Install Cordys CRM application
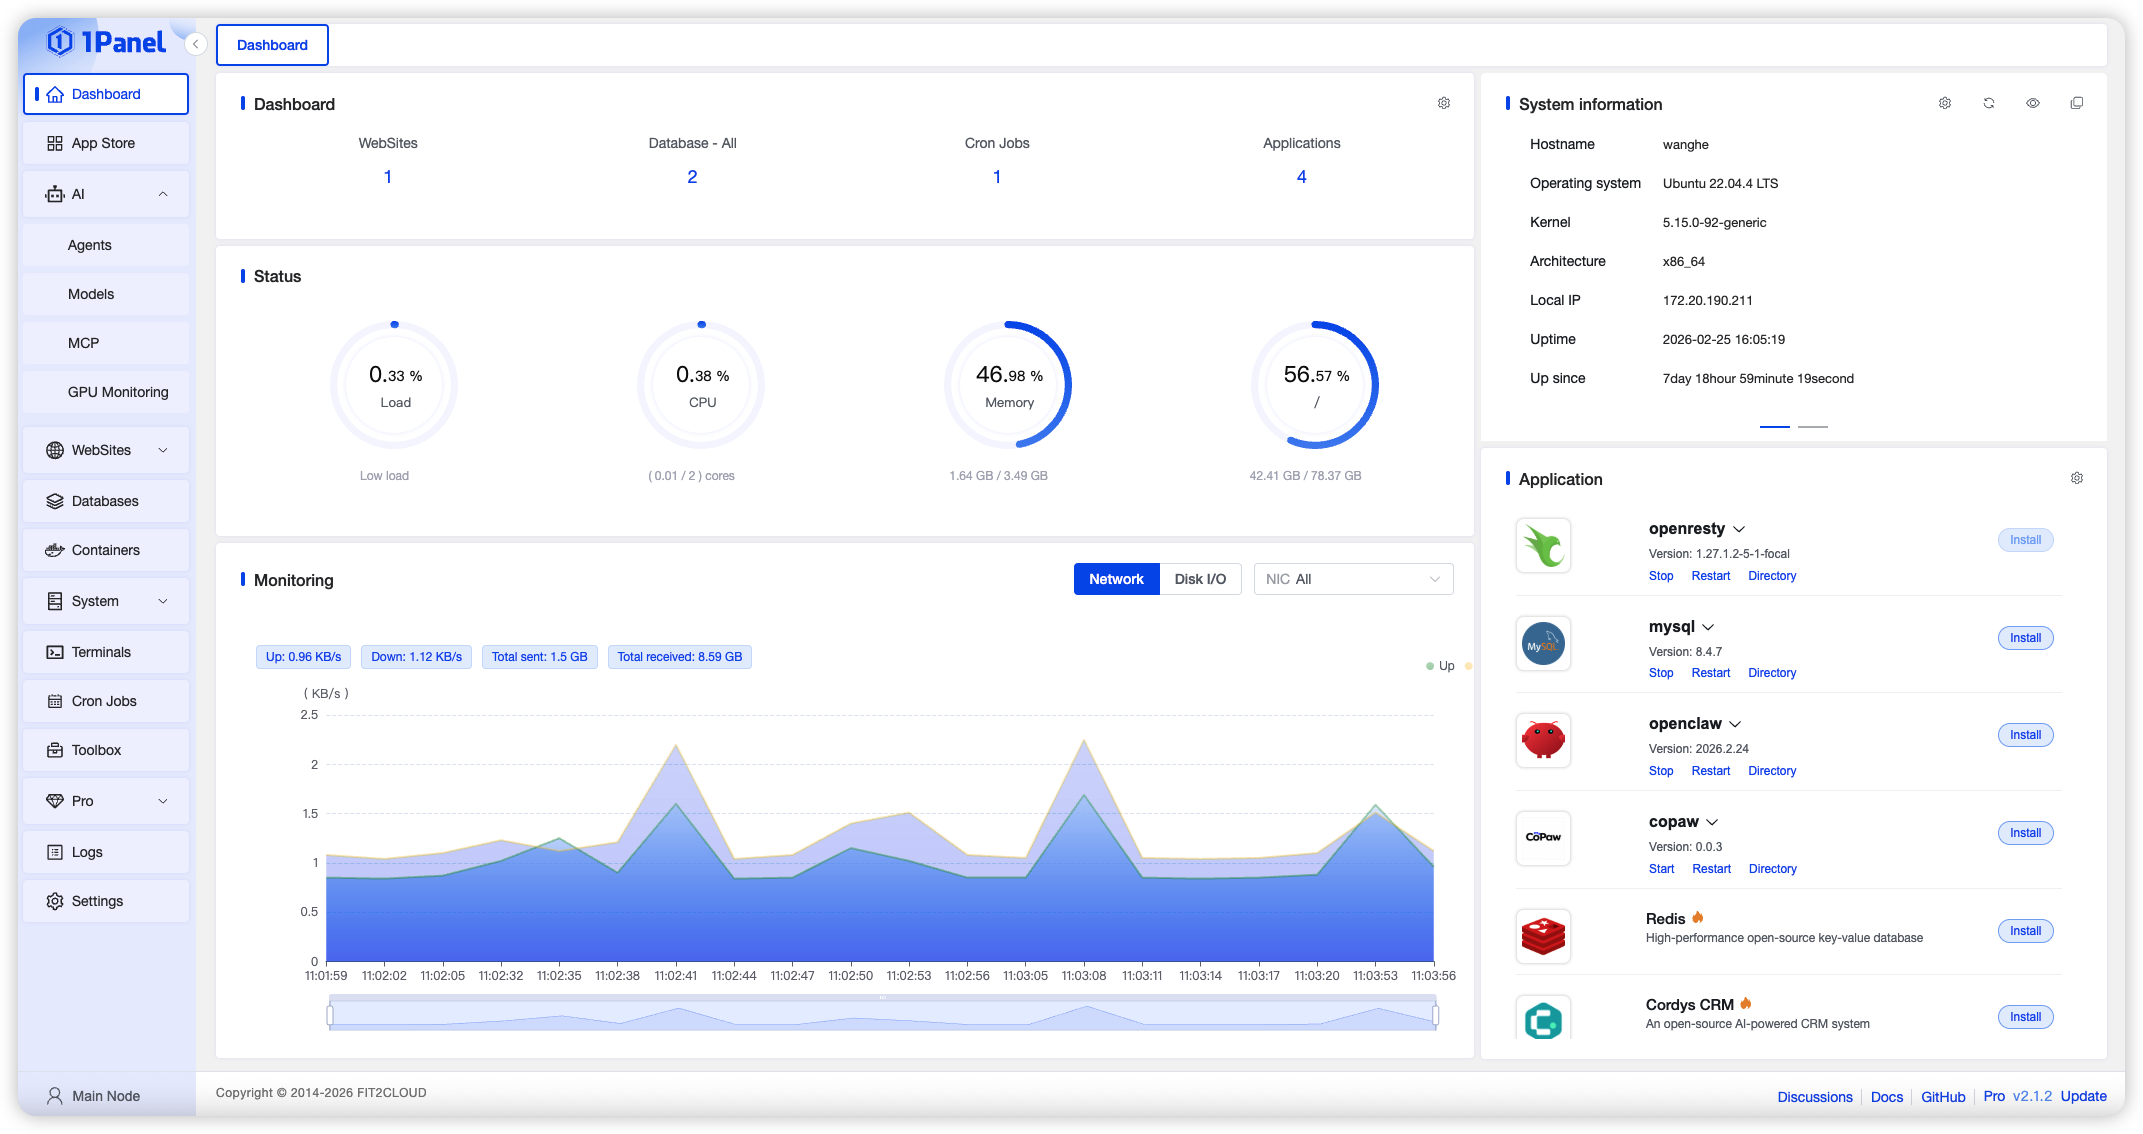 (x=2024, y=1016)
